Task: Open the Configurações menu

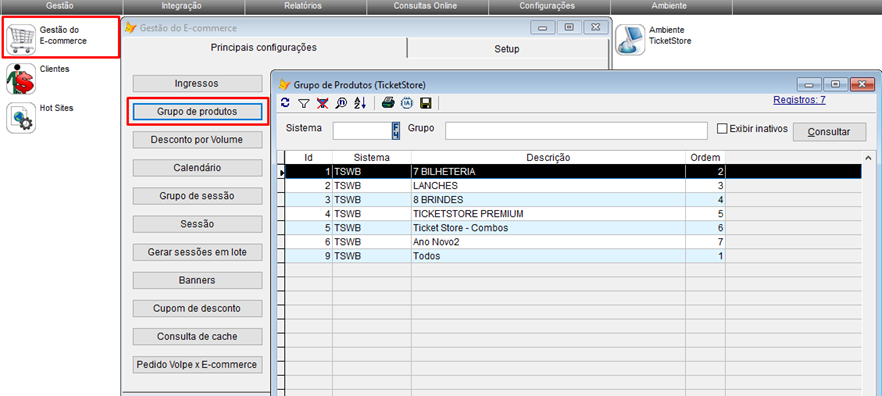Action: click(547, 6)
